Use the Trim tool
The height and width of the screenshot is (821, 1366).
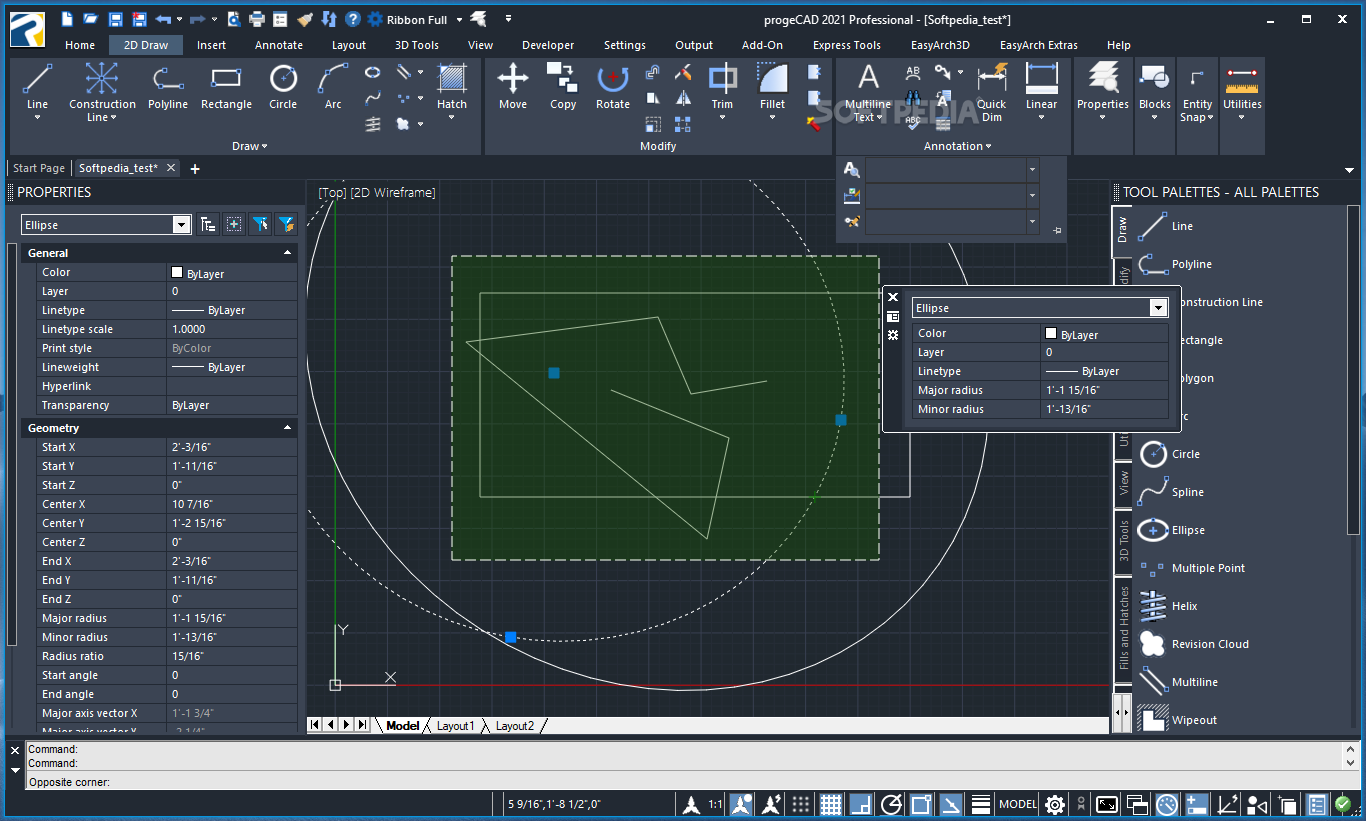722,86
